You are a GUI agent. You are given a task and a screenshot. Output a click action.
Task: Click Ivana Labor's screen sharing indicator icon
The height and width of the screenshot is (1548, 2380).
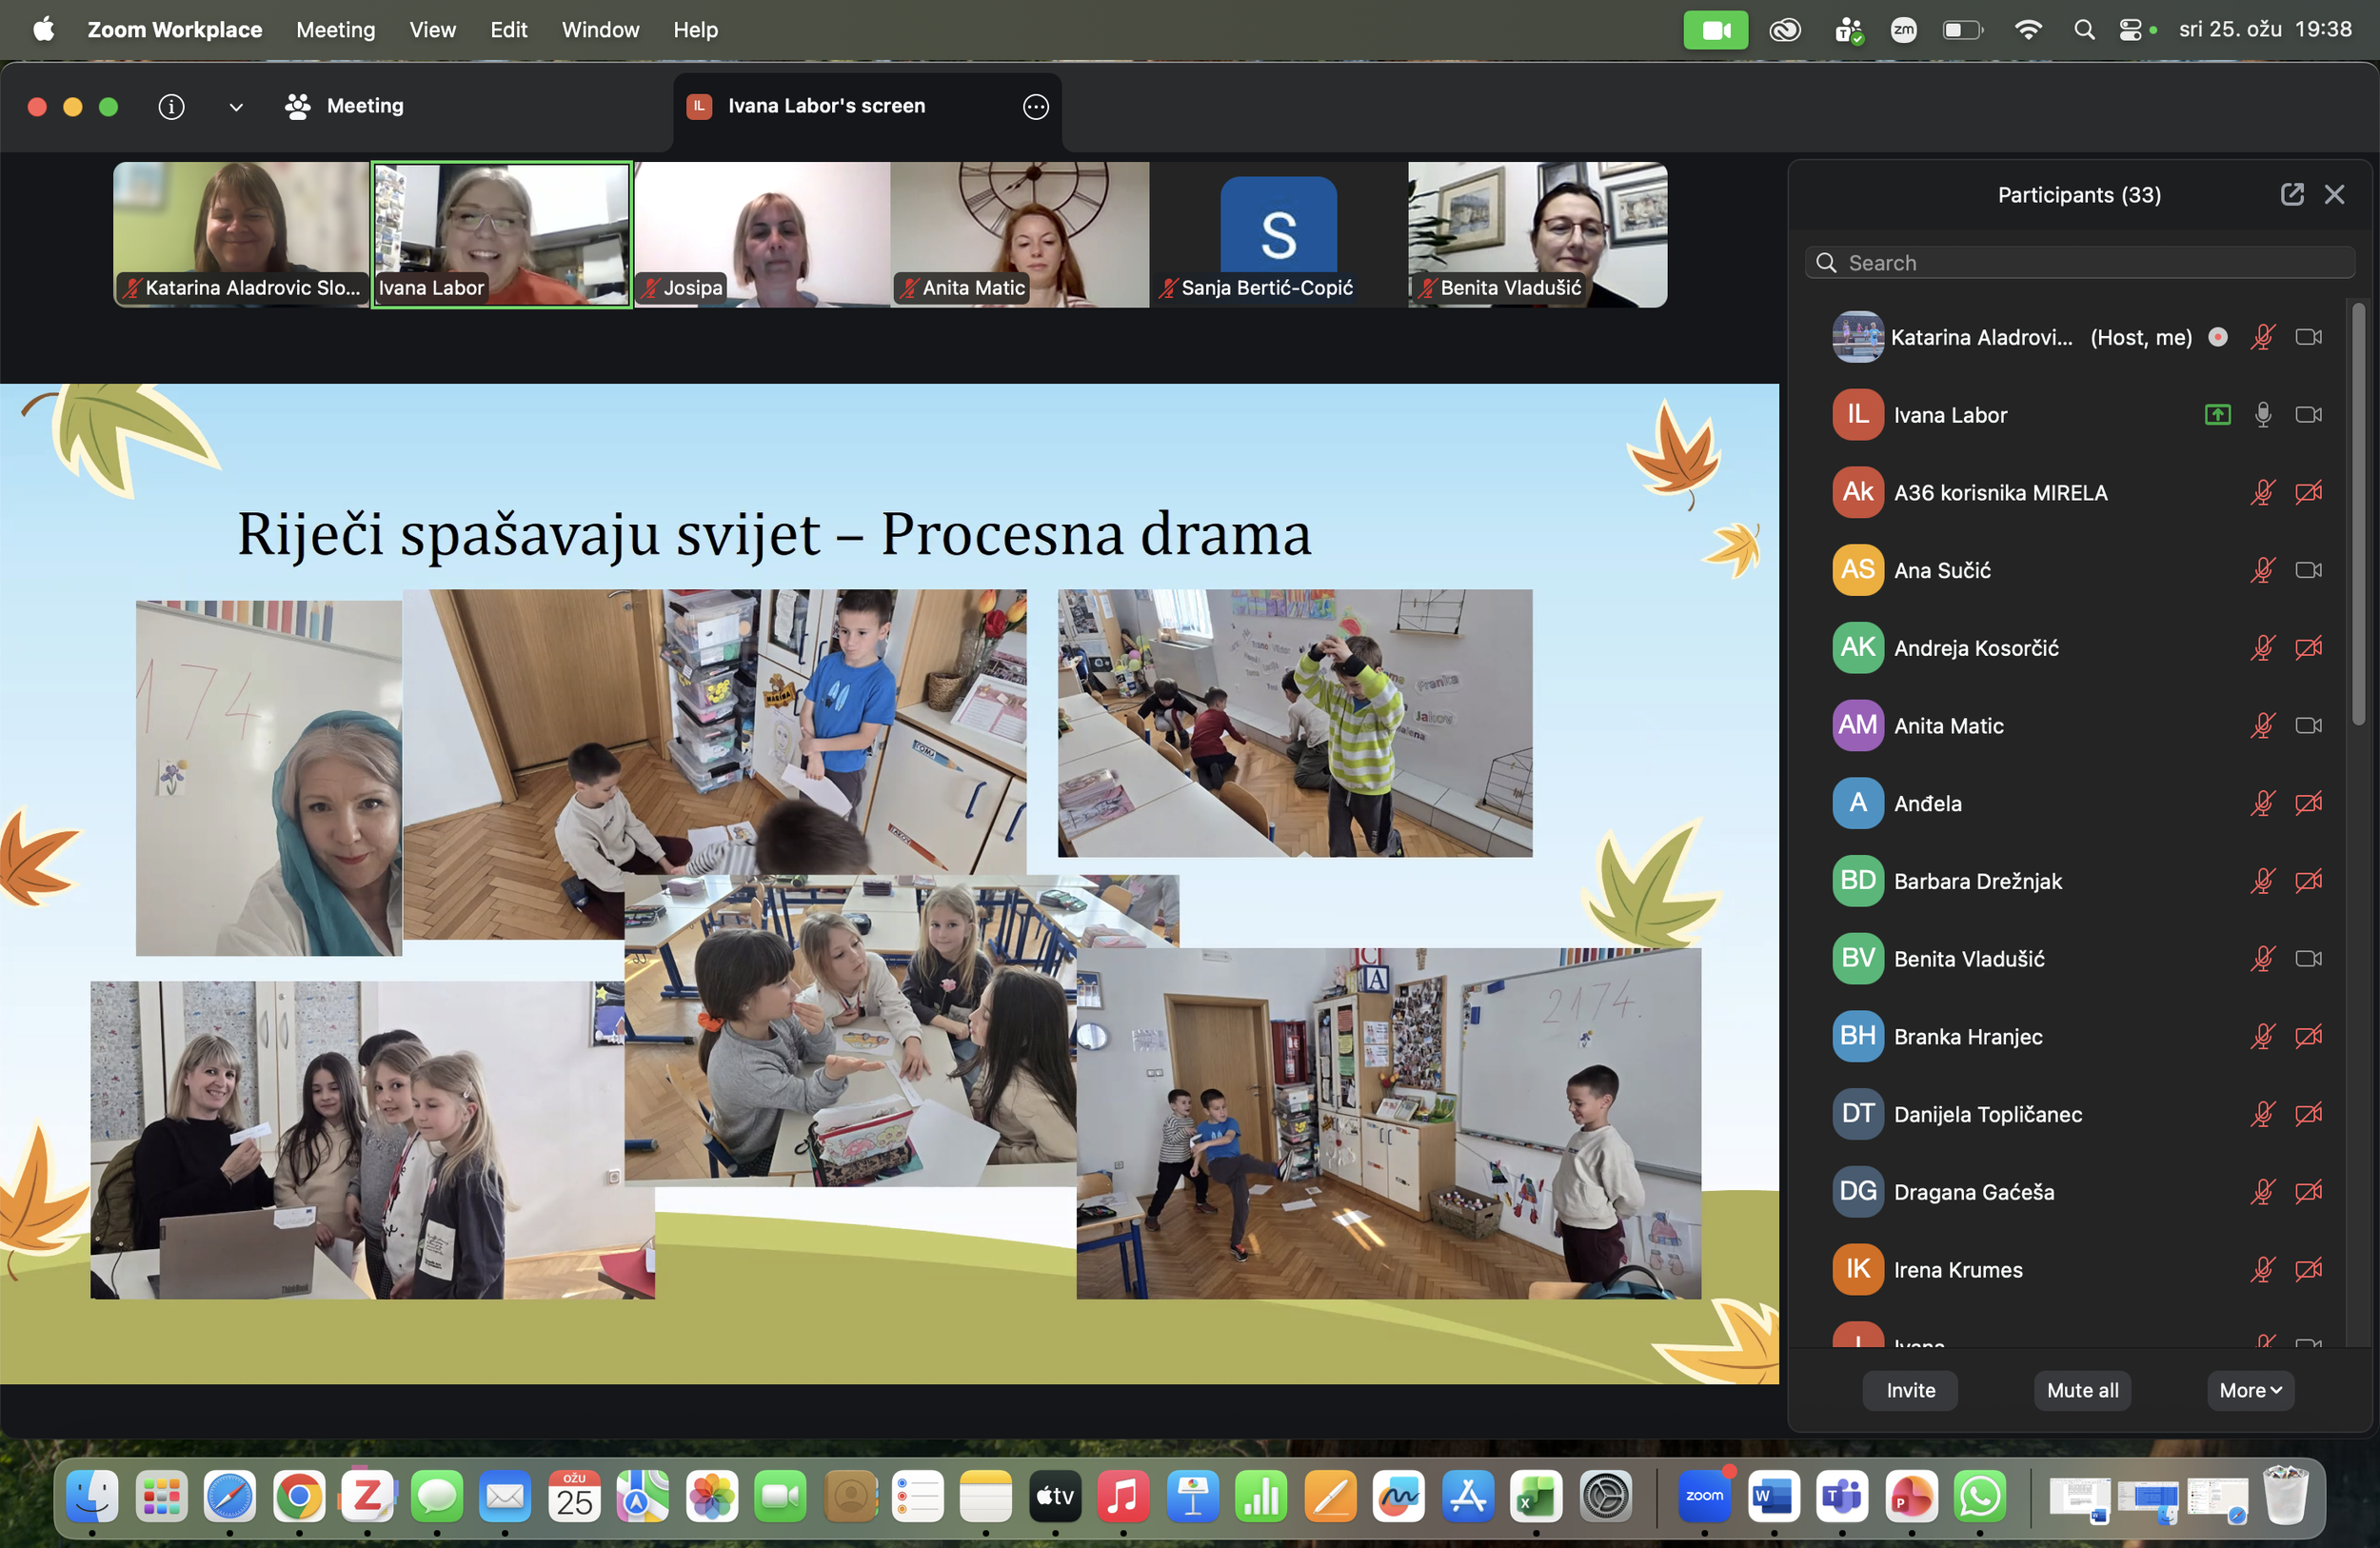point(2217,414)
